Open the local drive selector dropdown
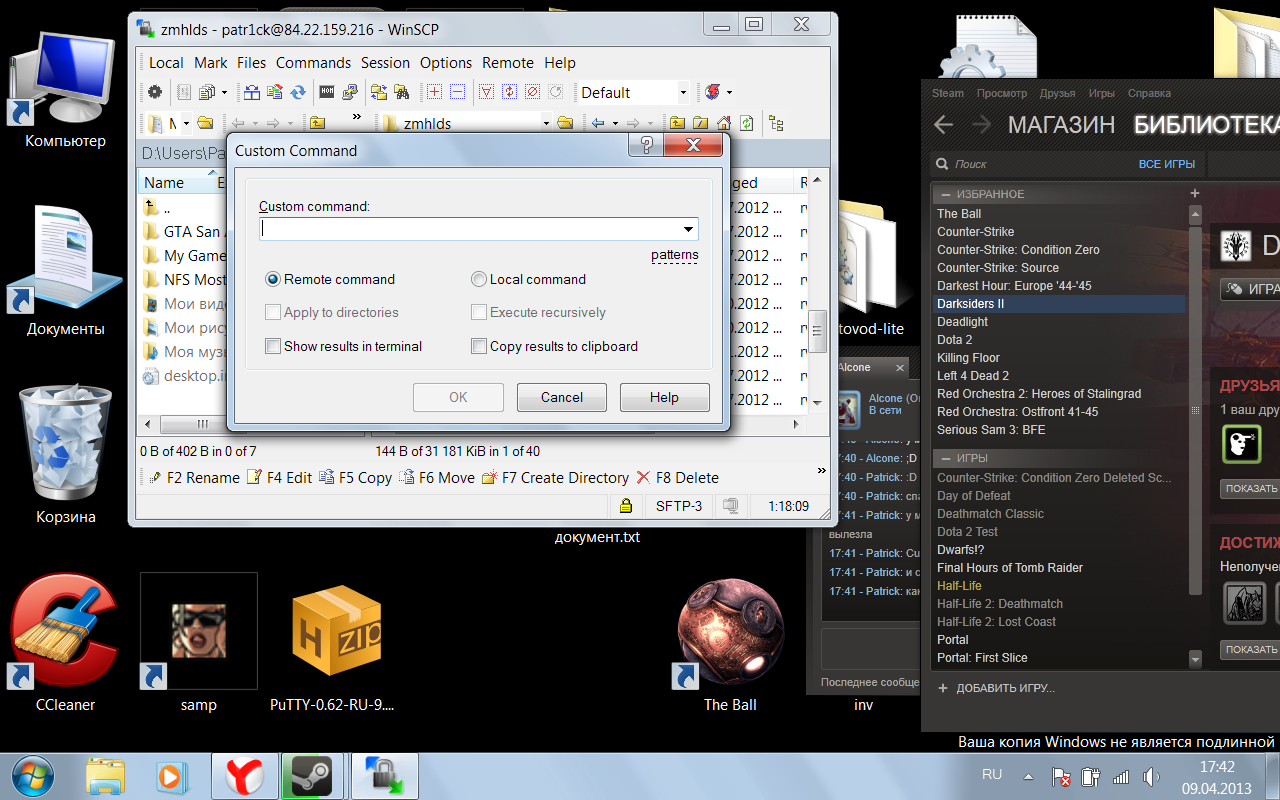Image resolution: width=1280 pixels, height=800 pixels. pyautogui.click(x=187, y=123)
